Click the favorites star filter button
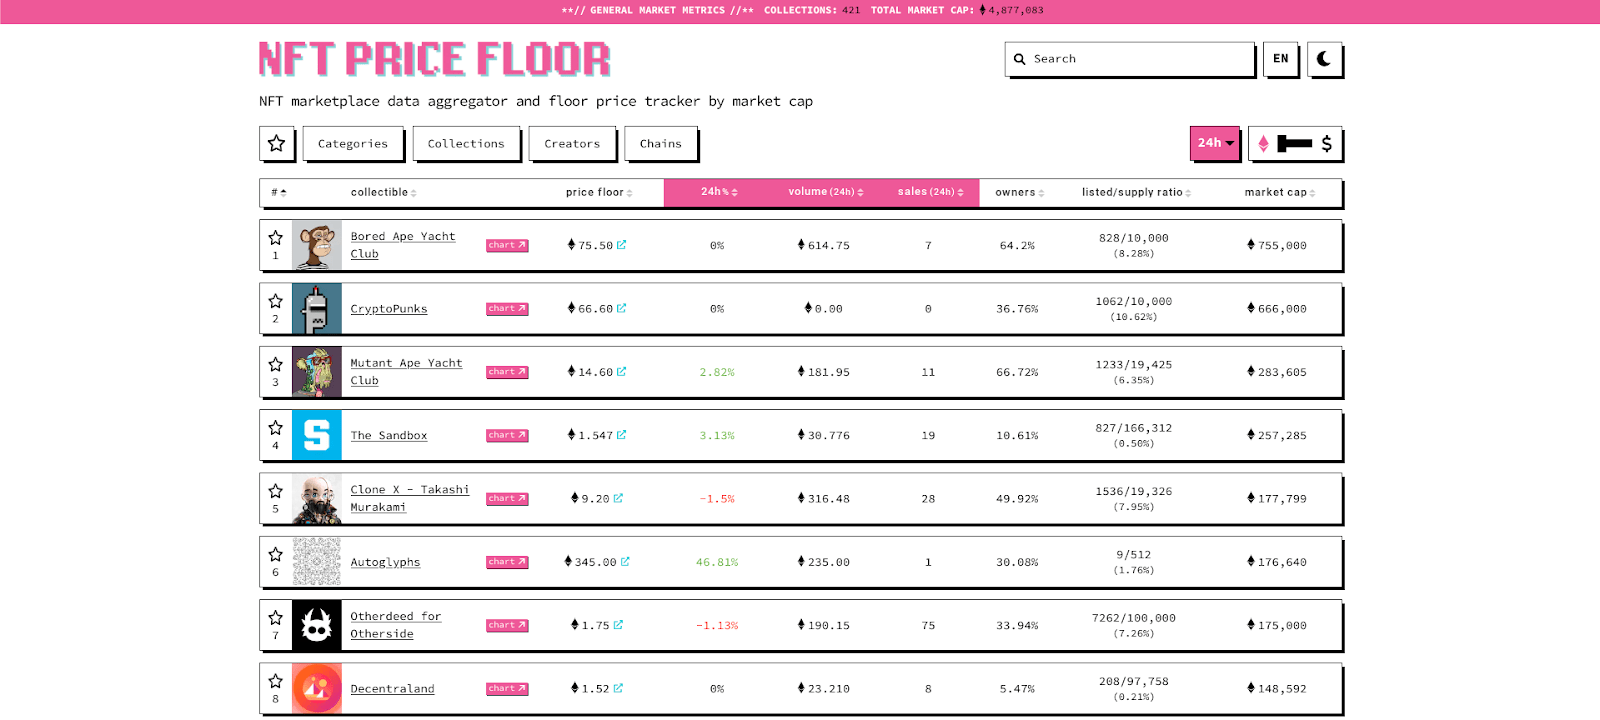Screen dimensions: 1600x720 277,143
